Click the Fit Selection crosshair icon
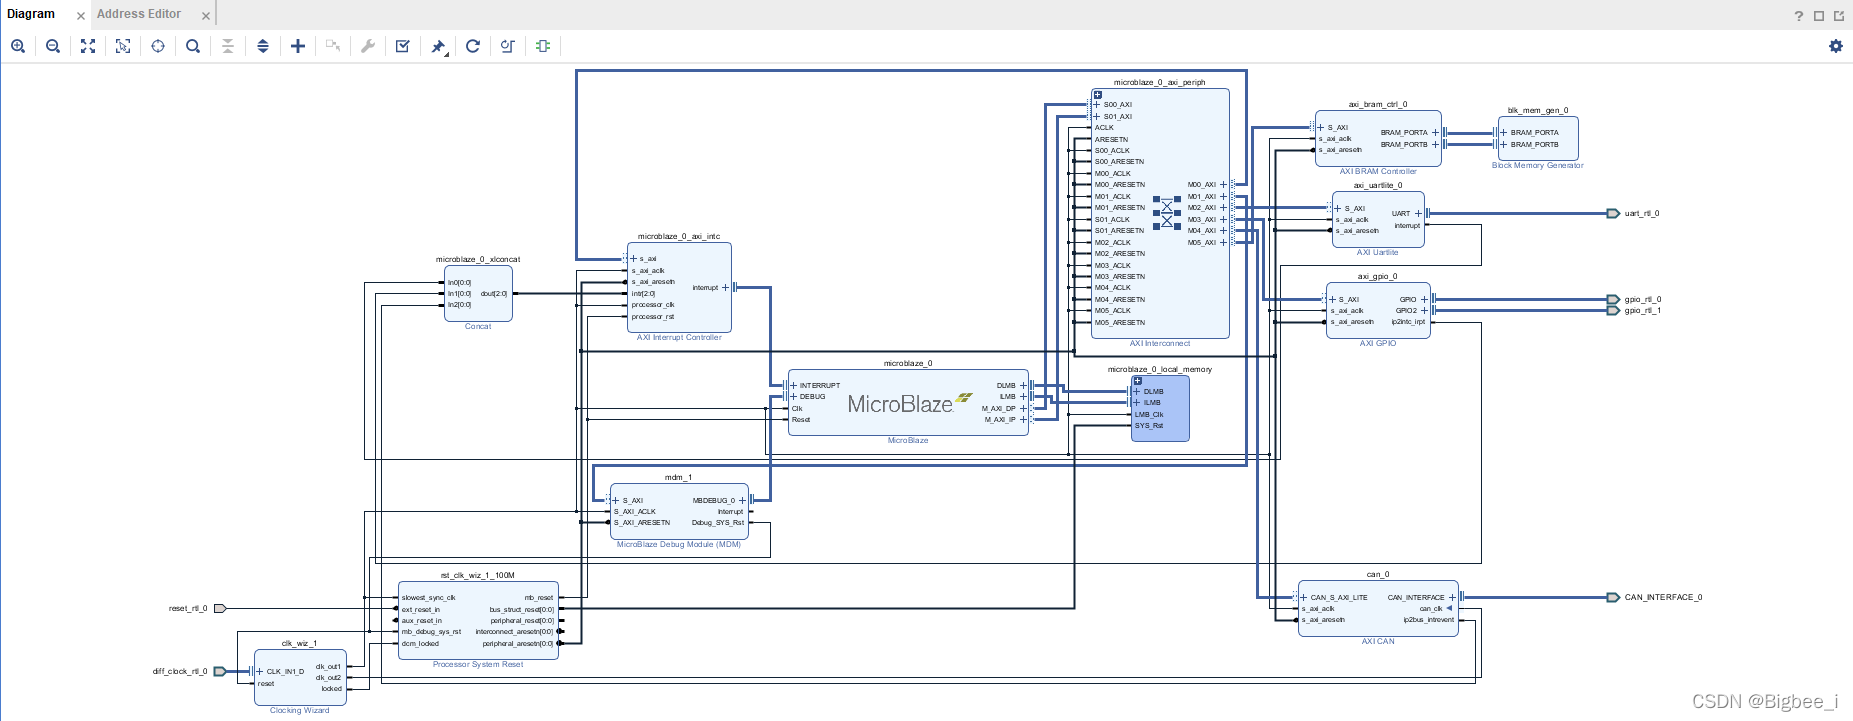The image size is (1853, 721). (158, 46)
